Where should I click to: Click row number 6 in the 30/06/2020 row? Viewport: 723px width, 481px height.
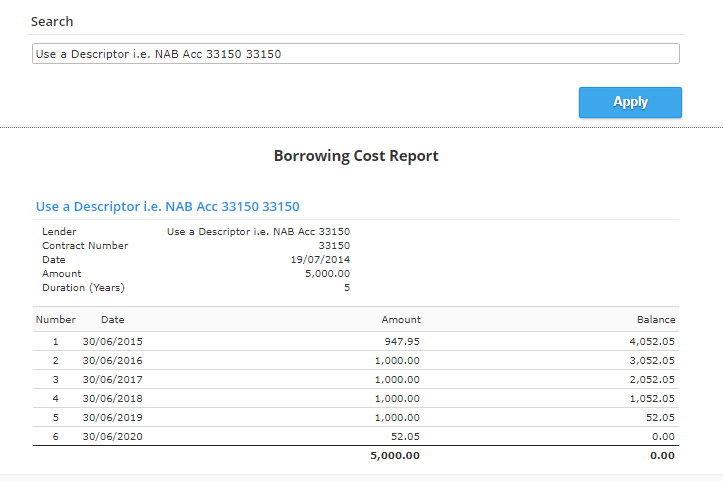[56, 436]
